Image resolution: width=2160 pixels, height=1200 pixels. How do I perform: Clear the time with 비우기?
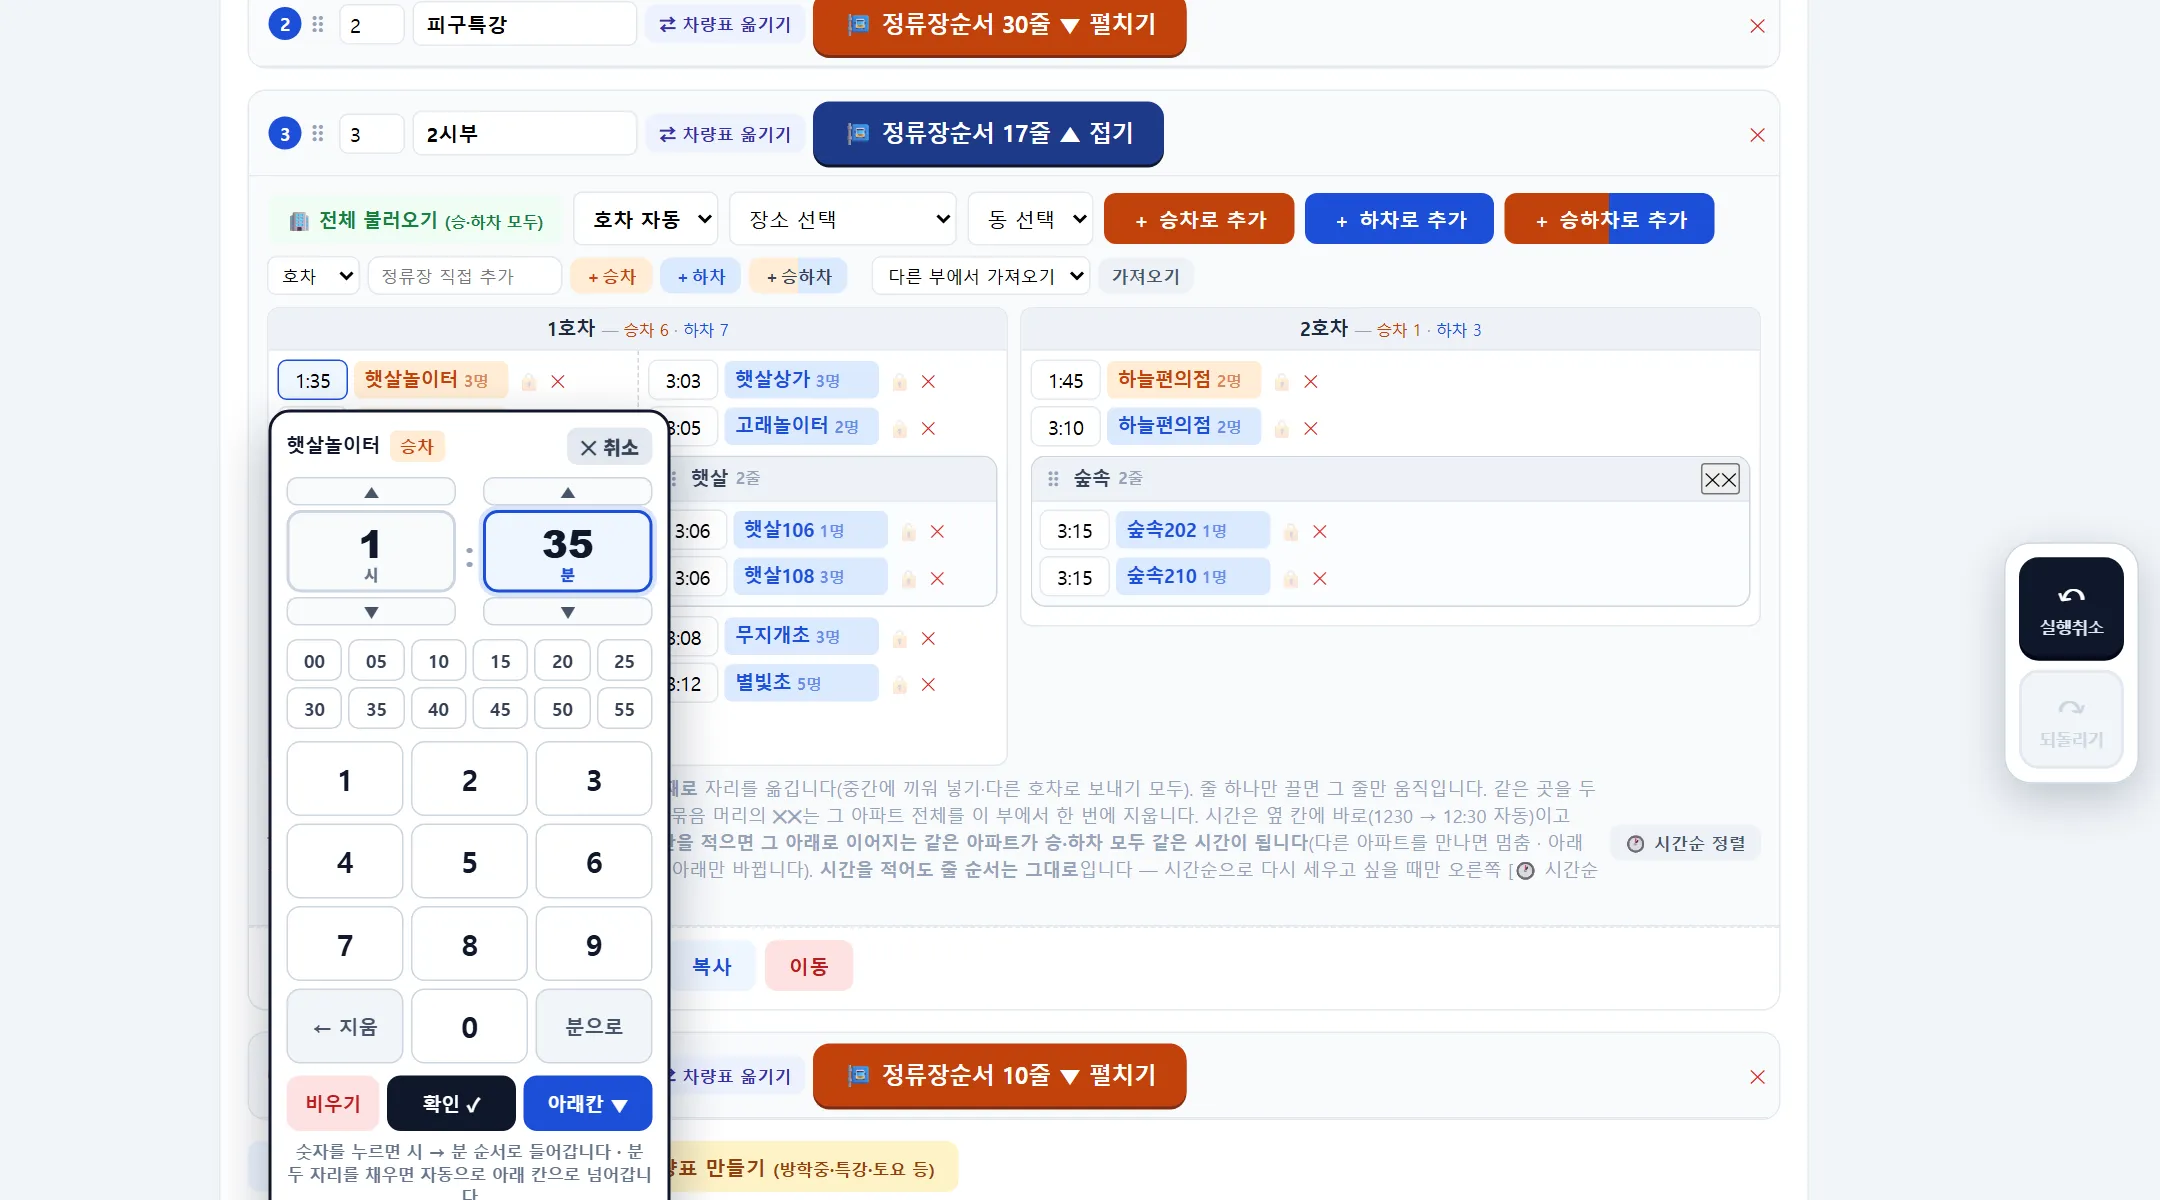(332, 1103)
